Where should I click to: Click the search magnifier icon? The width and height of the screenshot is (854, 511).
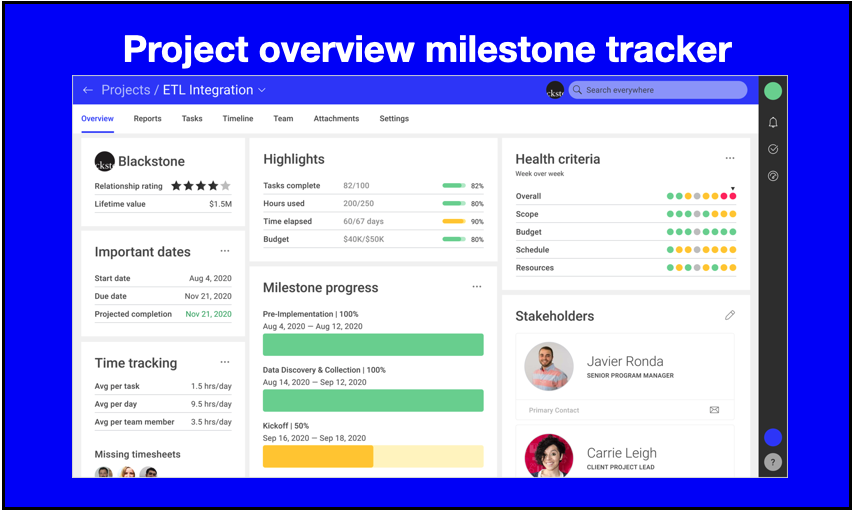coord(577,90)
